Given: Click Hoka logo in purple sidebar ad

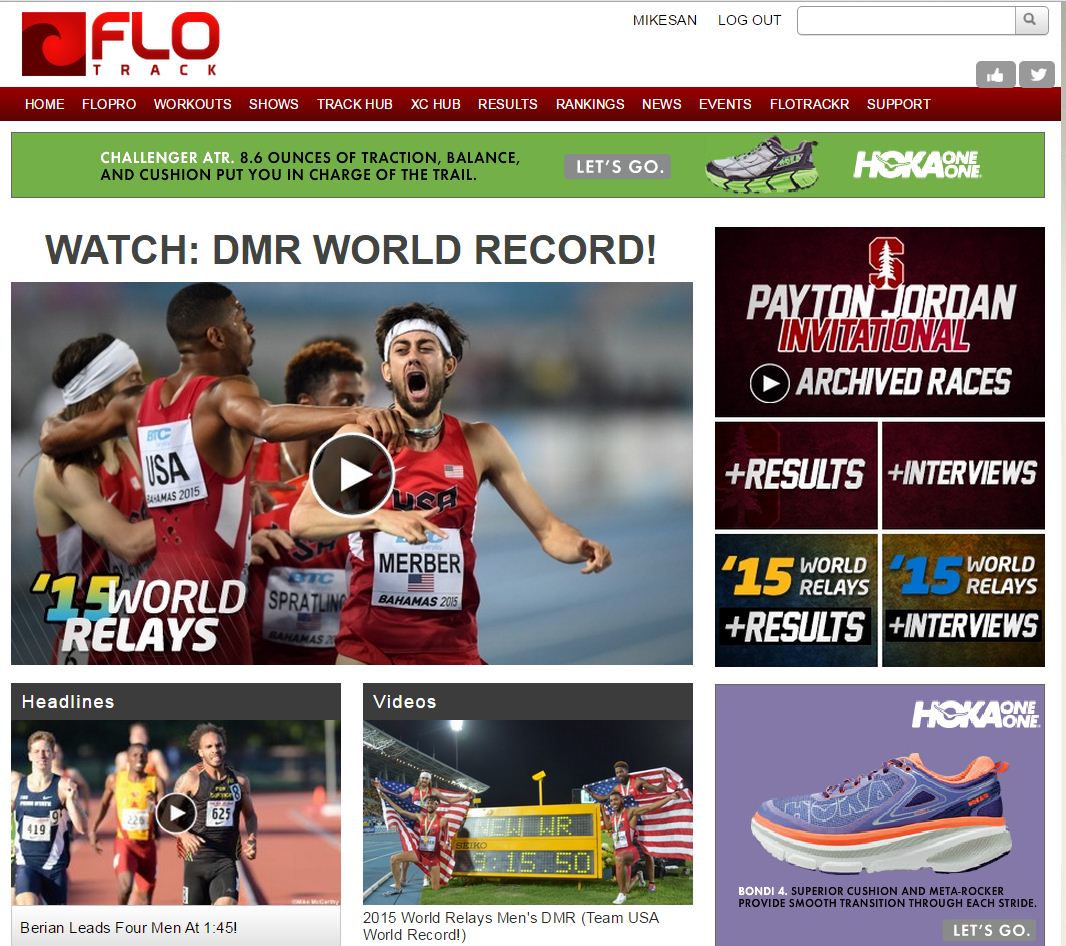Looking at the screenshot, I should [x=975, y=715].
